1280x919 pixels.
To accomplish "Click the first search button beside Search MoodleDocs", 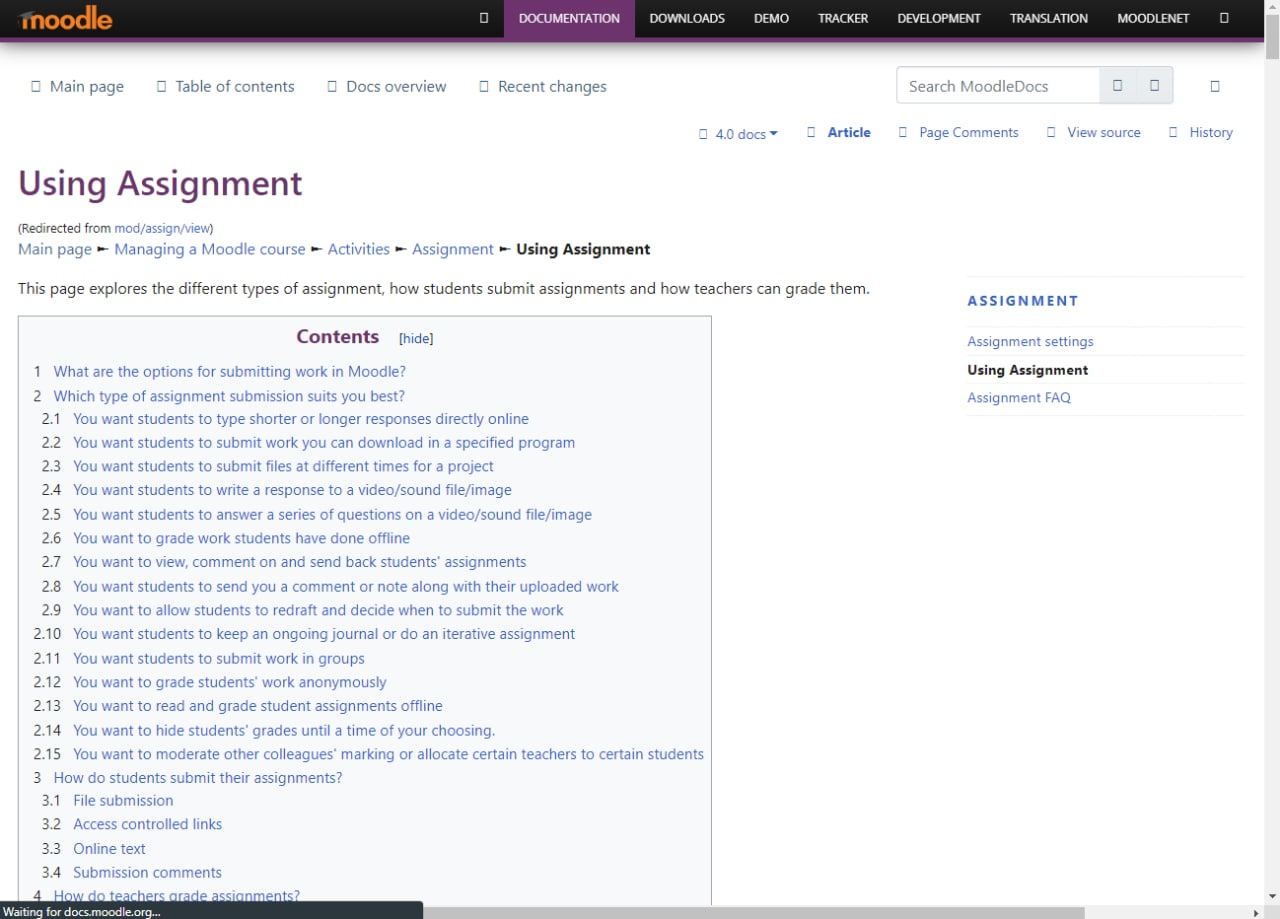I will coord(1118,86).
